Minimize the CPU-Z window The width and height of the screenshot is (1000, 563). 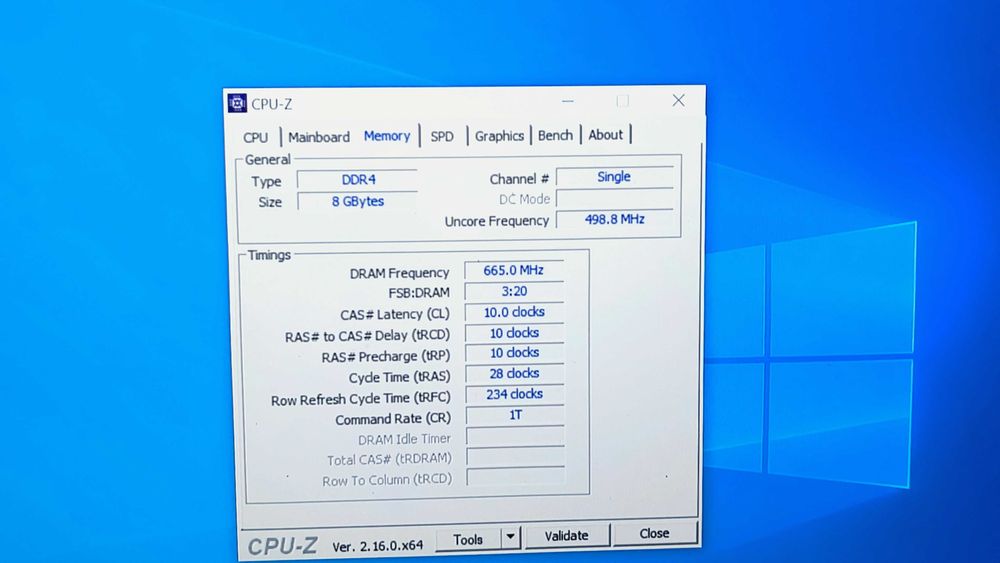568,101
